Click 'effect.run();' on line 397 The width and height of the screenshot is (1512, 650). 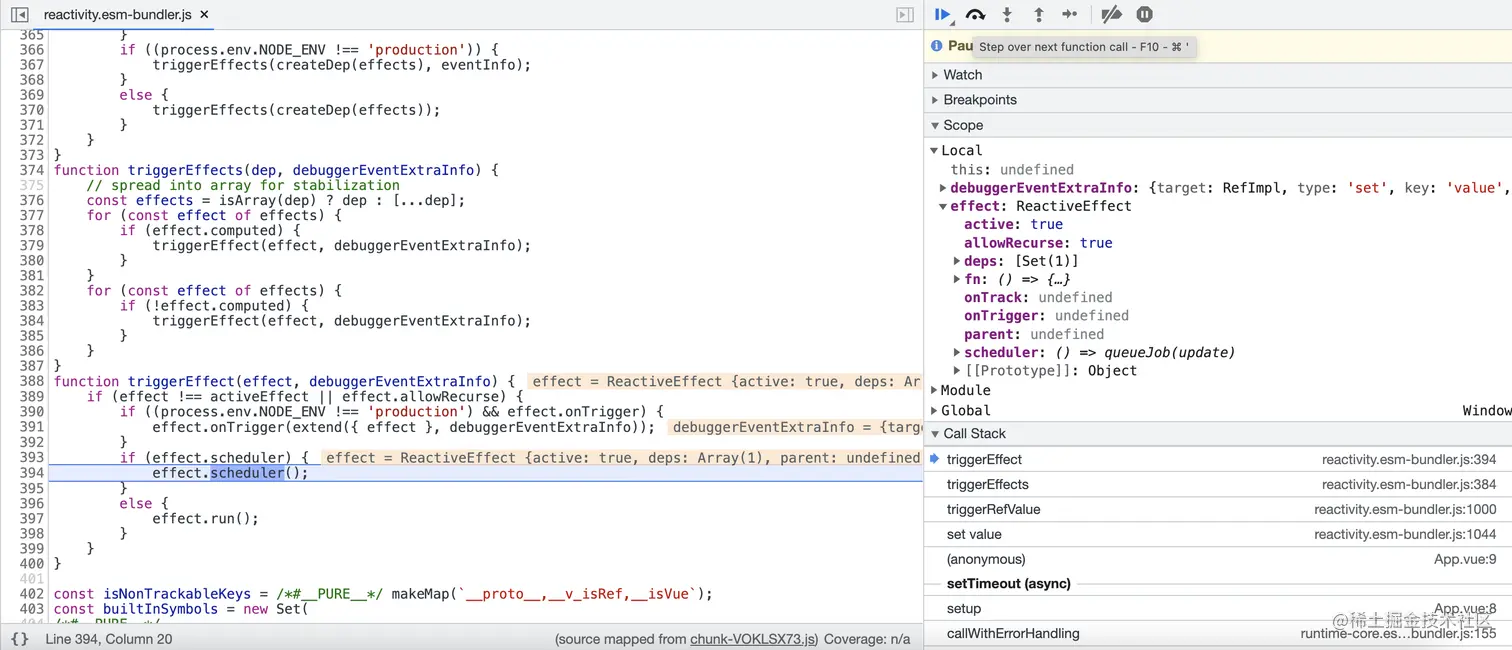point(205,518)
